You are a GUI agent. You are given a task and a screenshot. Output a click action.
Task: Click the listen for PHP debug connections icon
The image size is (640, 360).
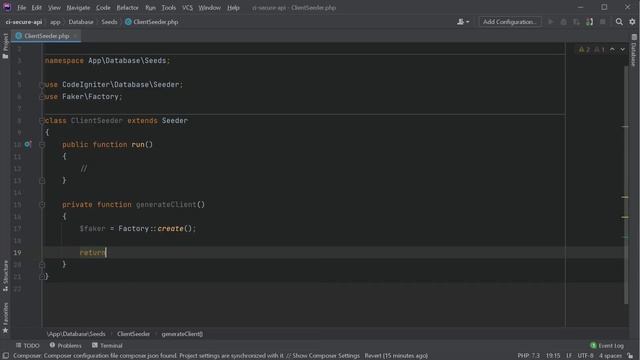589,22
